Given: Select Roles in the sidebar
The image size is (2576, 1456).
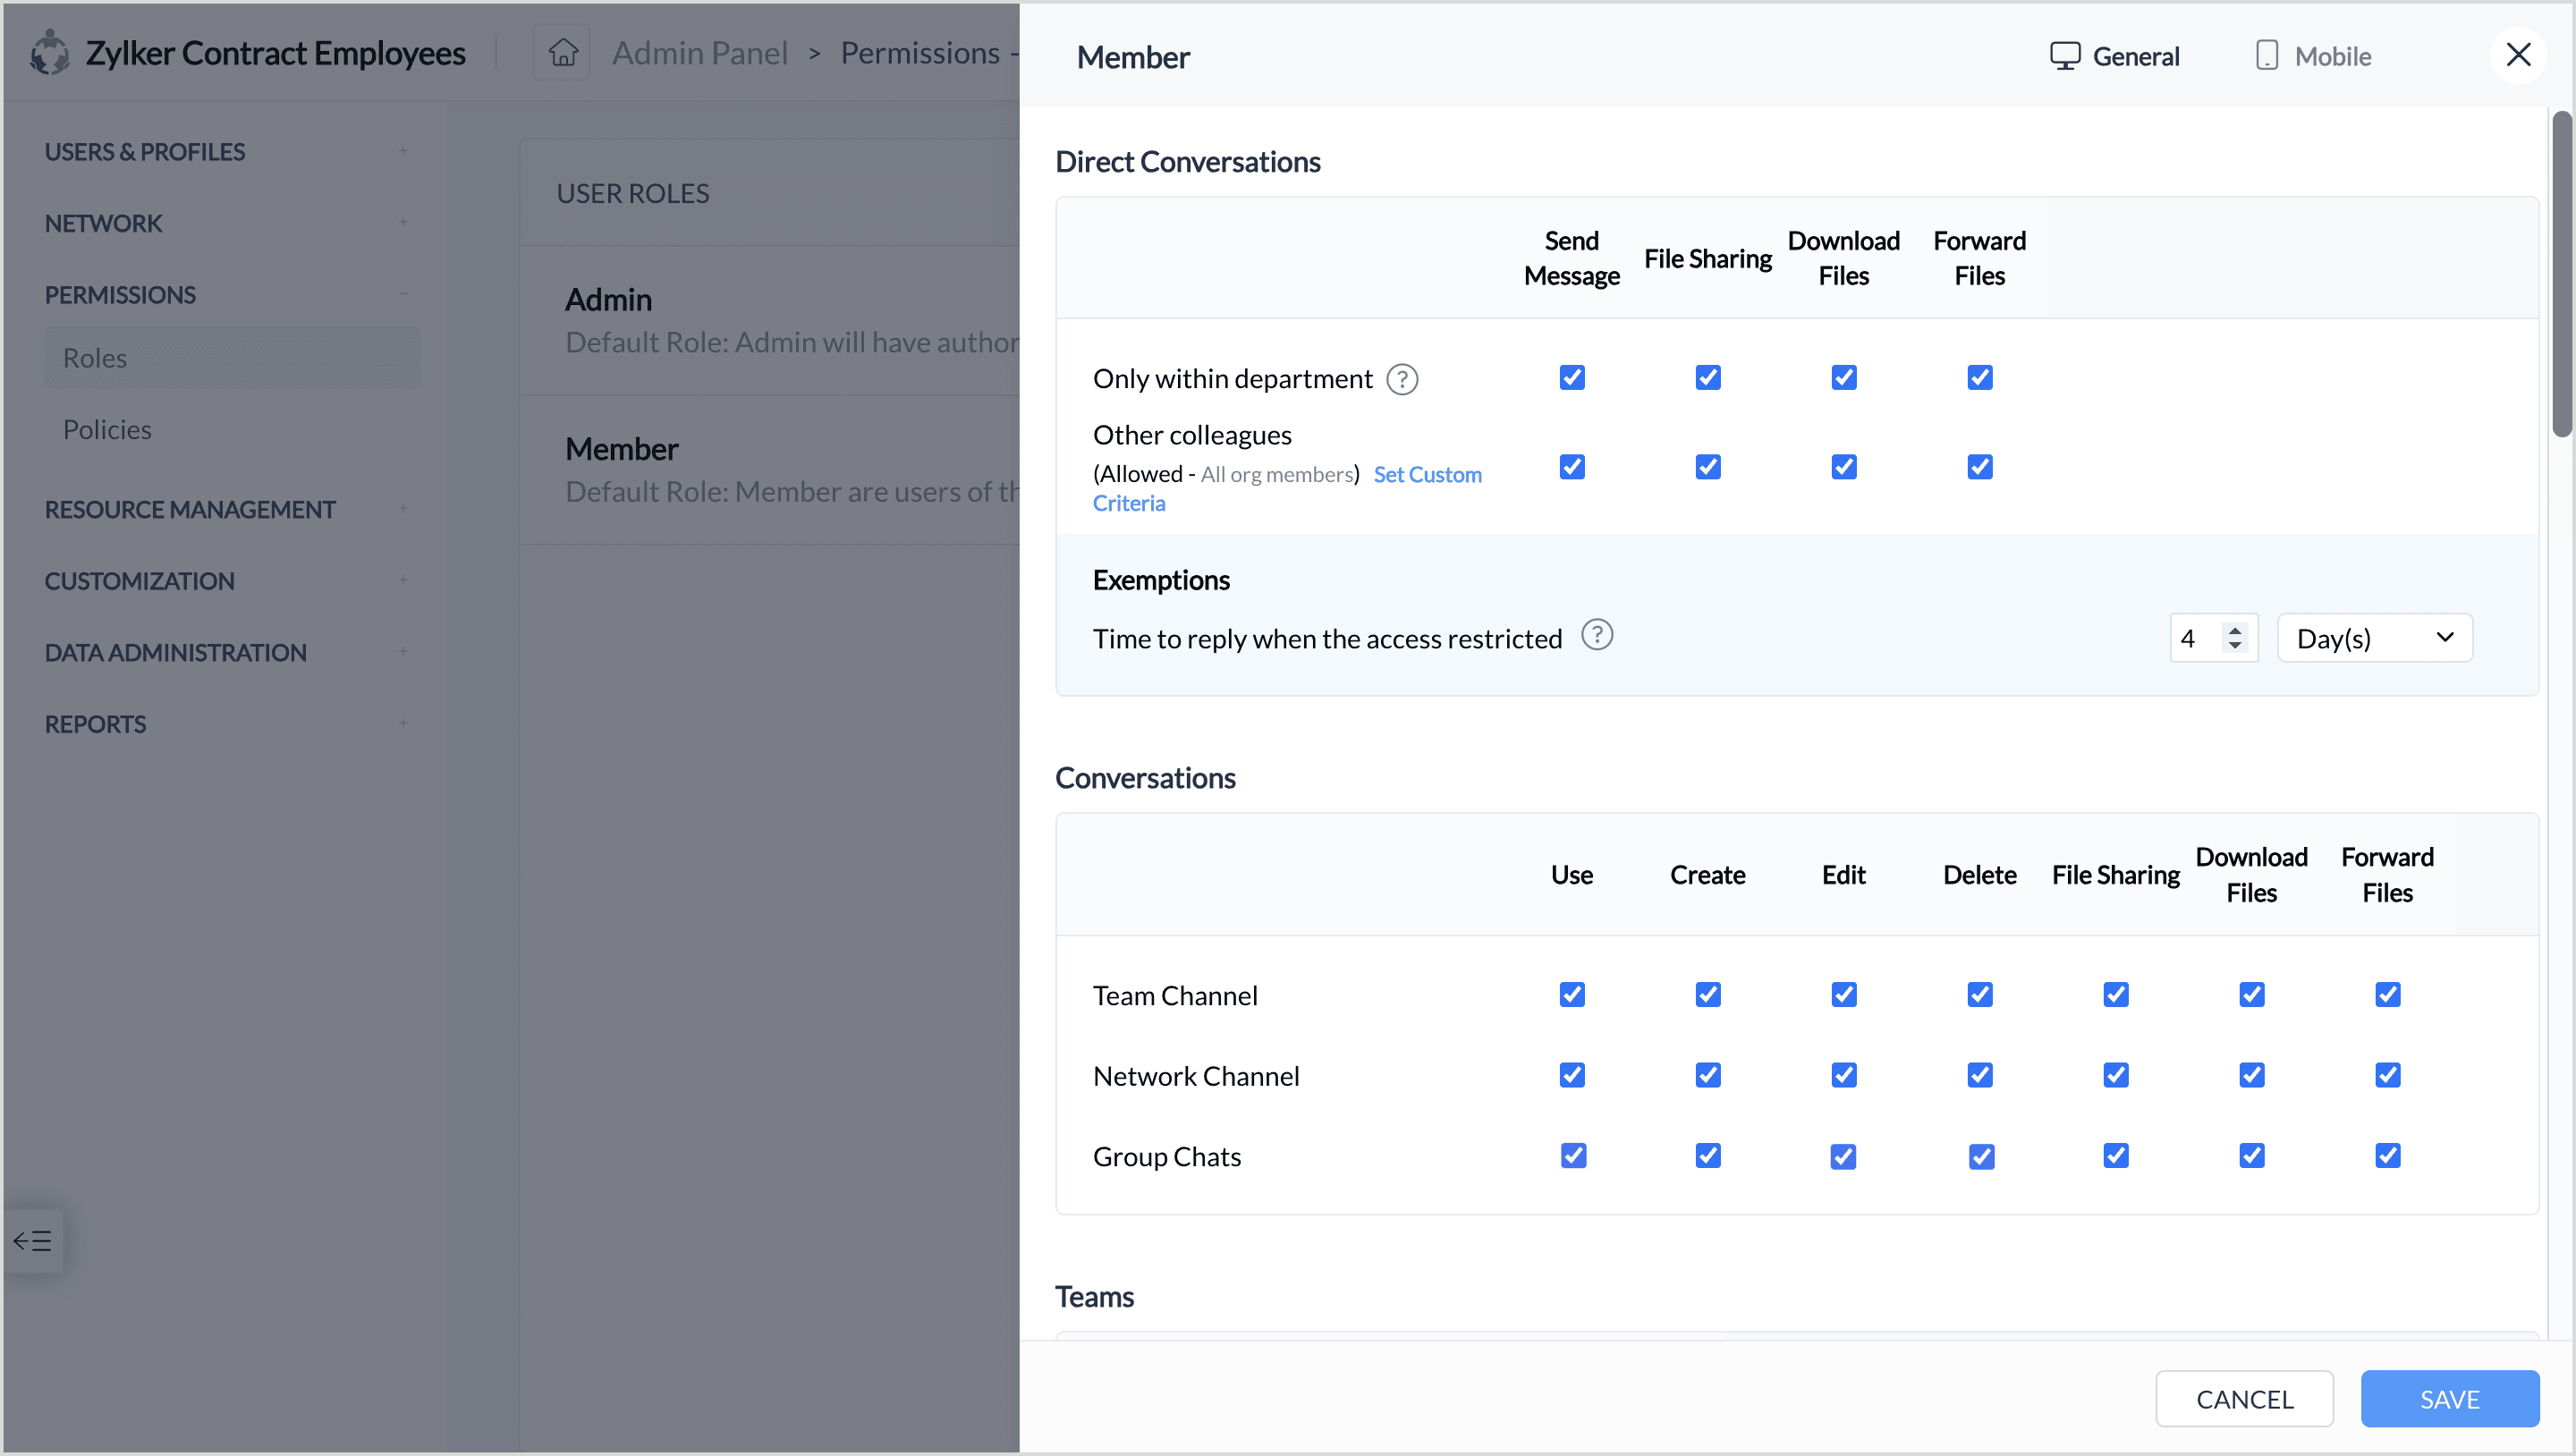Looking at the screenshot, I should 95,358.
